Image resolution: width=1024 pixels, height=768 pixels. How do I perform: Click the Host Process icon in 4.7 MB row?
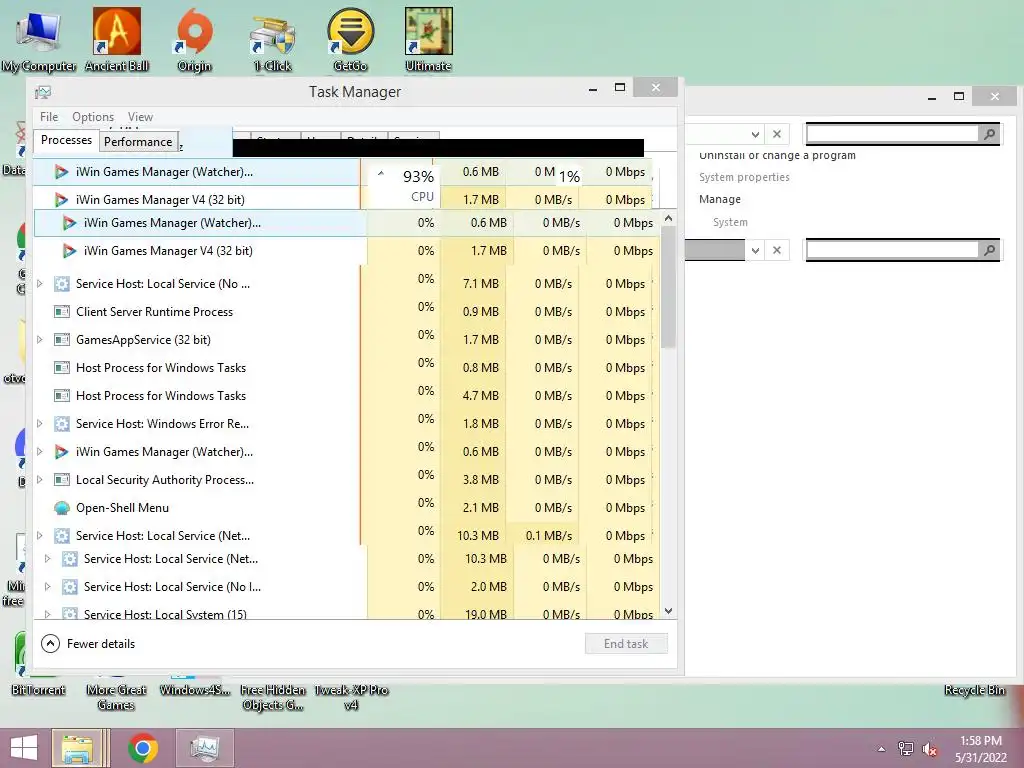[62, 396]
